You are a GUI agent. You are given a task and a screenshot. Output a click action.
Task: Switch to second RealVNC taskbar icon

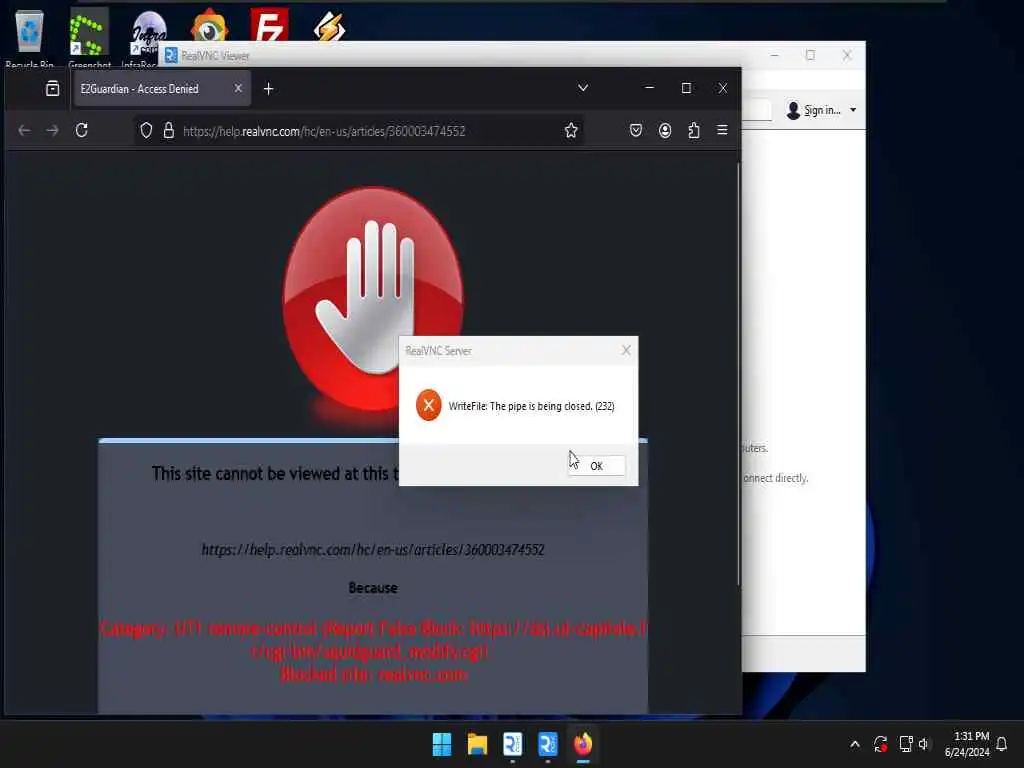[x=548, y=744]
